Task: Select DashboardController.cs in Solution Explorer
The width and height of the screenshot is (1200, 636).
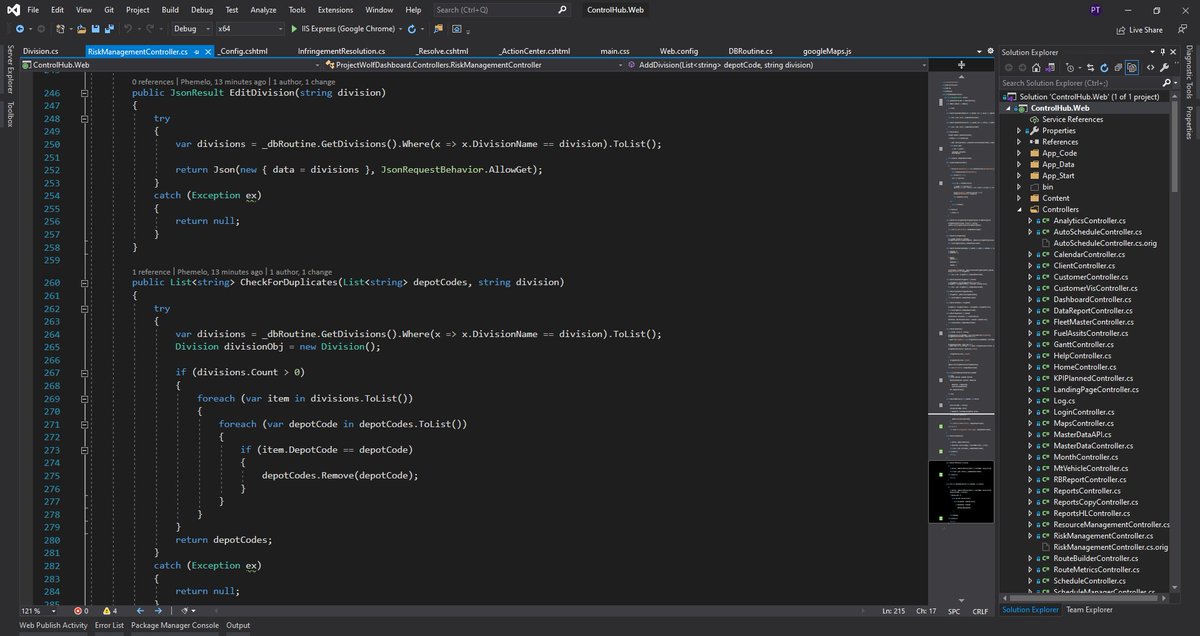Action: click(1092, 299)
